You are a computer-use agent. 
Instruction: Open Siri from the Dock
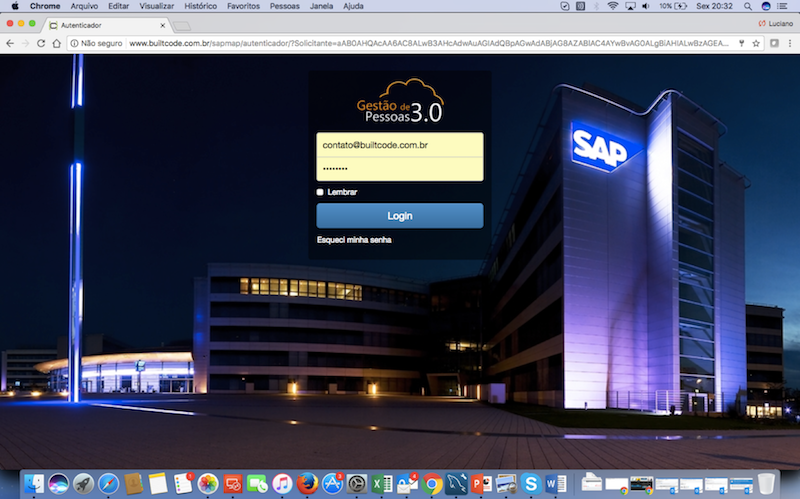coord(58,484)
